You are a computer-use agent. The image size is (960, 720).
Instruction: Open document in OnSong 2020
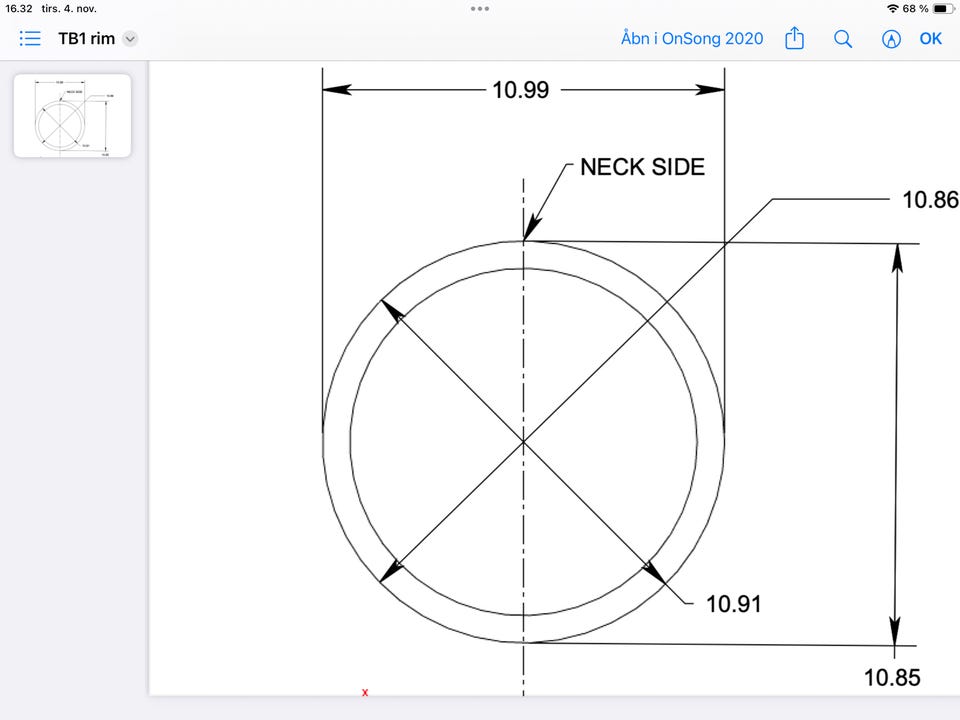click(692, 39)
